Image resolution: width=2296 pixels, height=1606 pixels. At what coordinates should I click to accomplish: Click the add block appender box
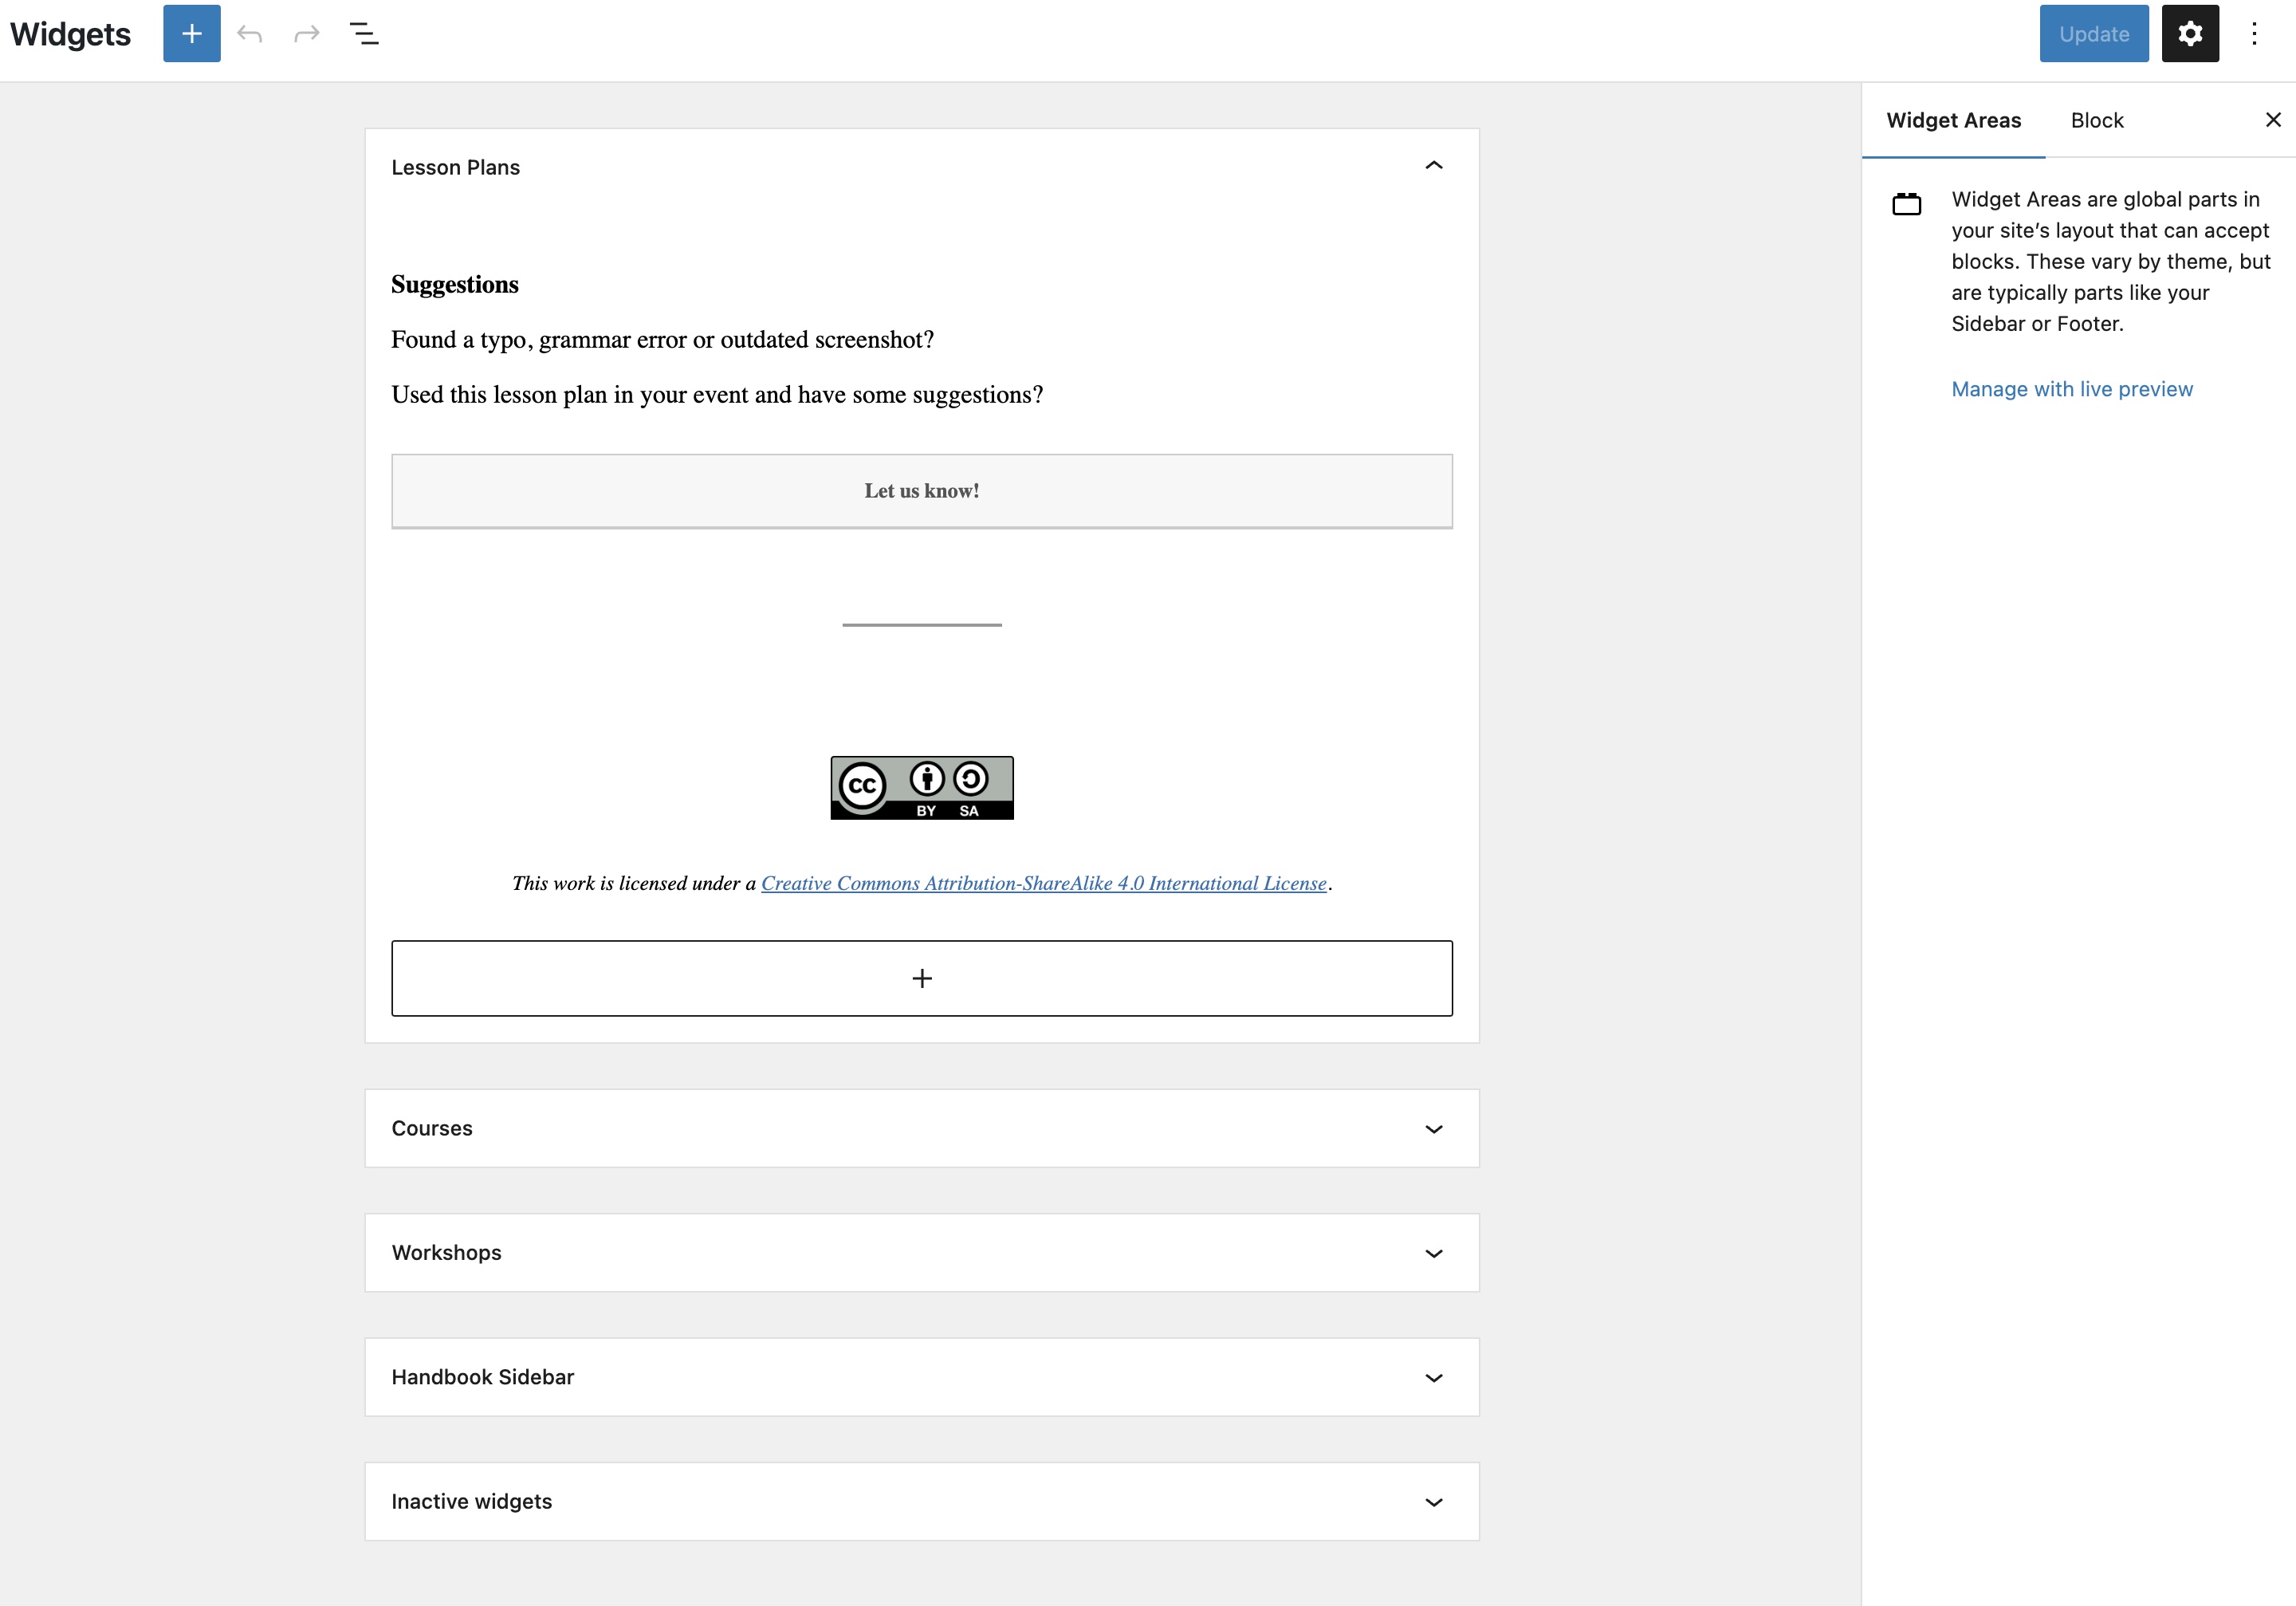(921, 978)
